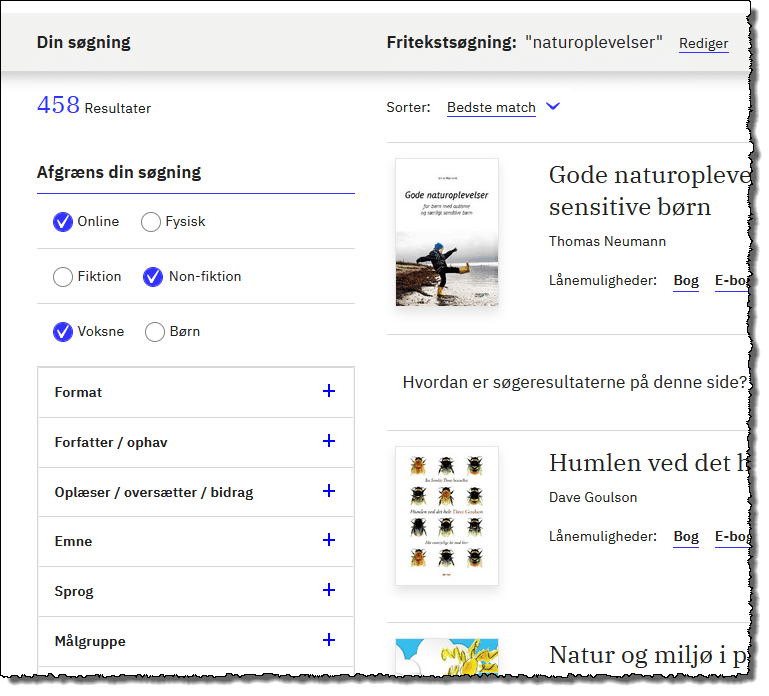Open the Gode naturoplevelser book cover

click(447, 232)
